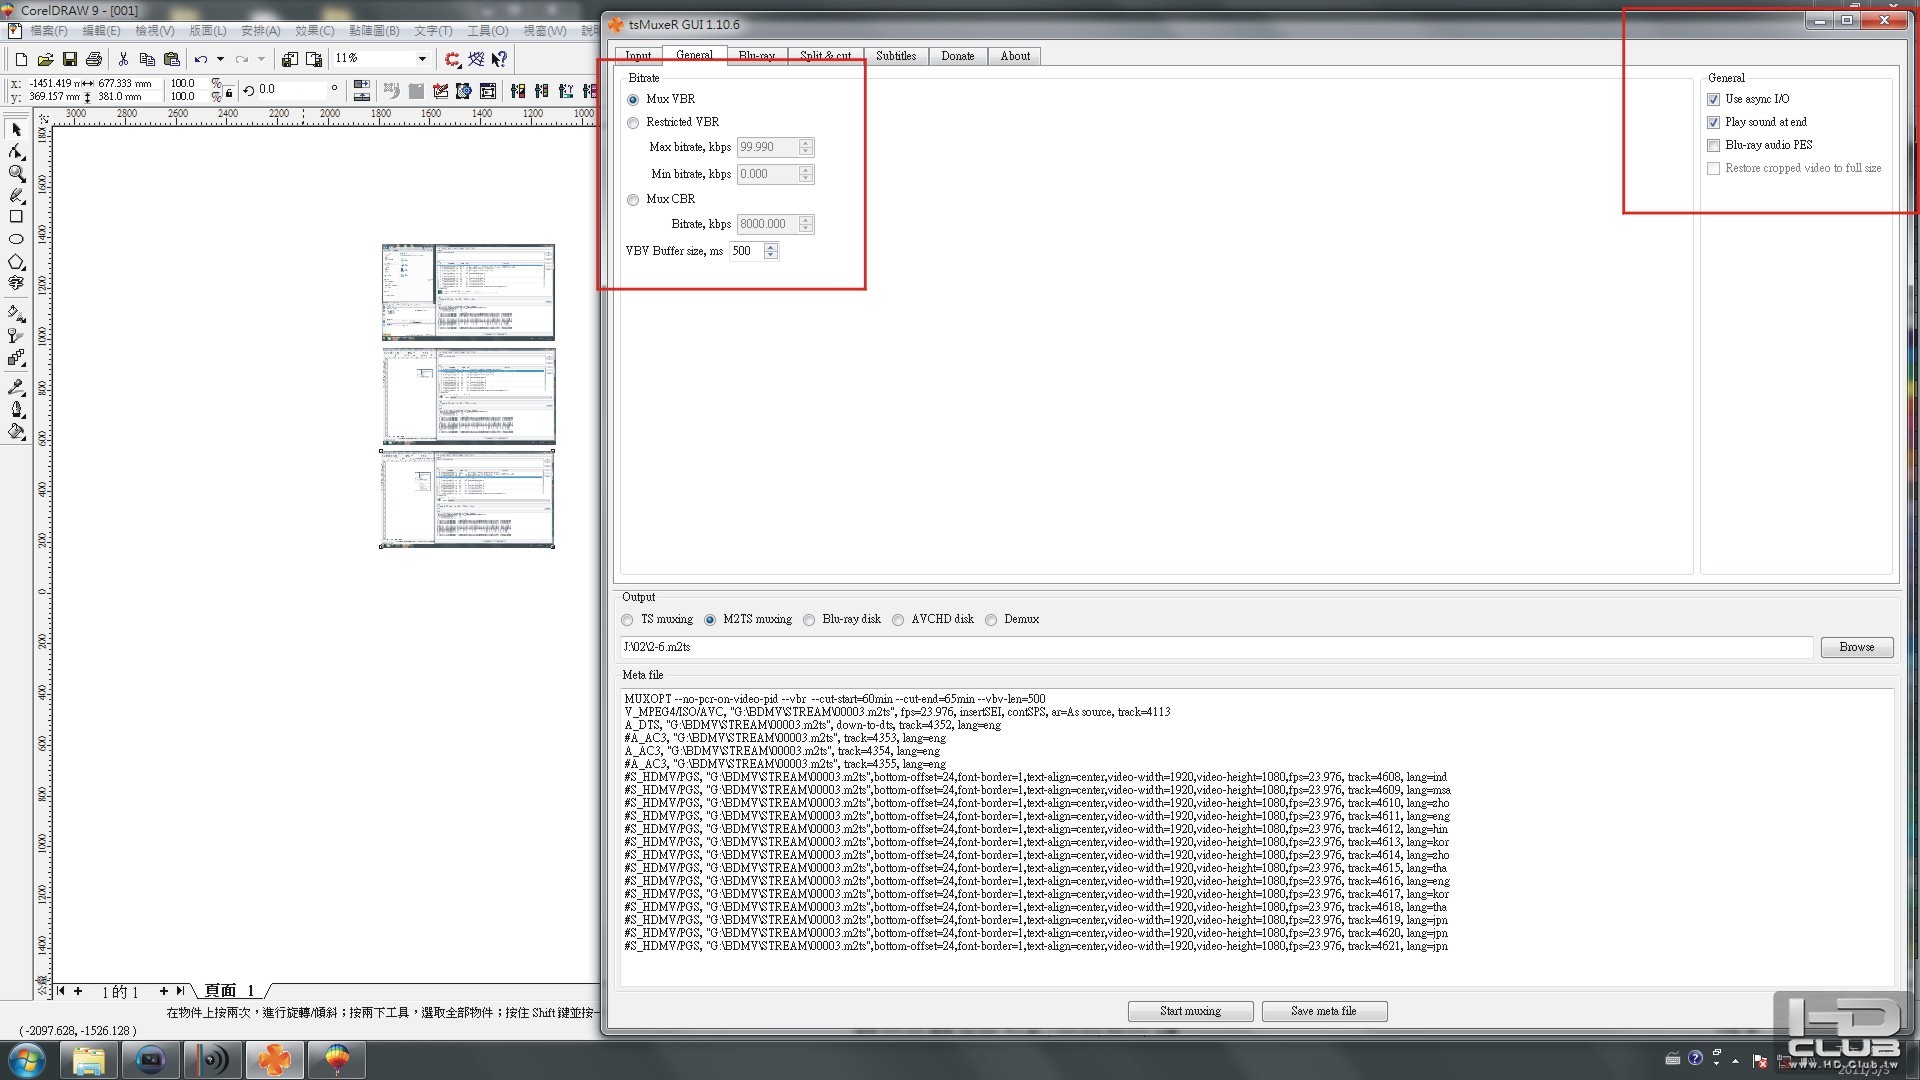Switch to the Subtitles tab

(896, 56)
